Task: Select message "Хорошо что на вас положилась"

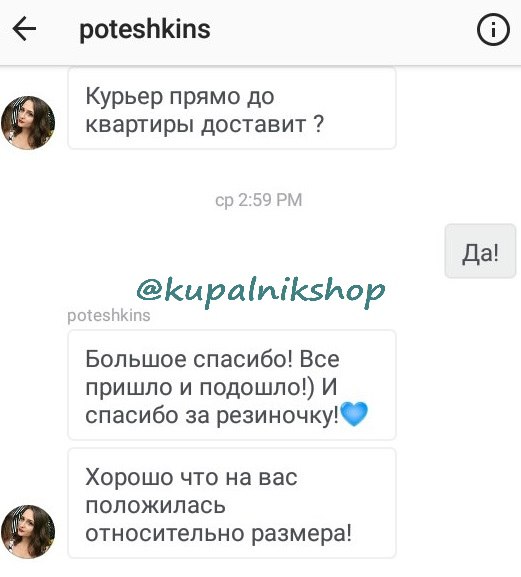Action: [232, 503]
